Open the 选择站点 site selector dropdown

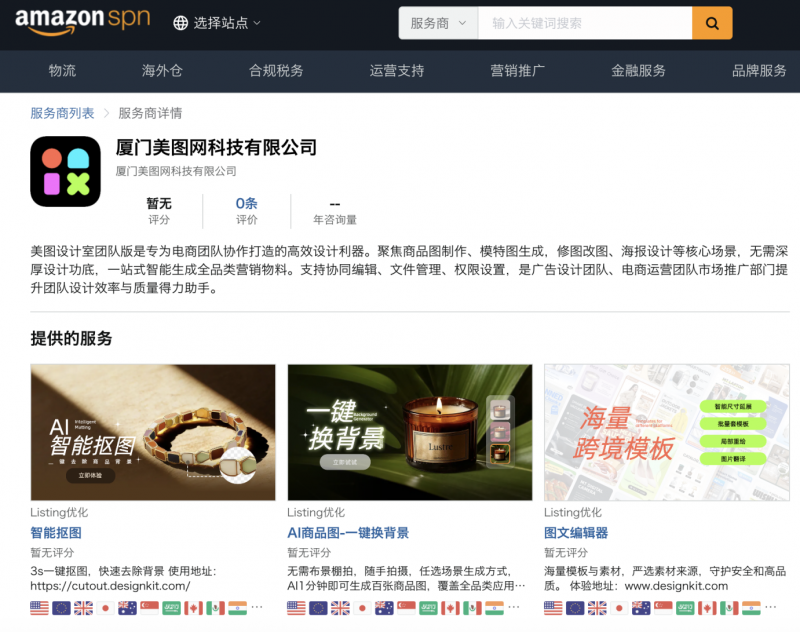tap(218, 23)
